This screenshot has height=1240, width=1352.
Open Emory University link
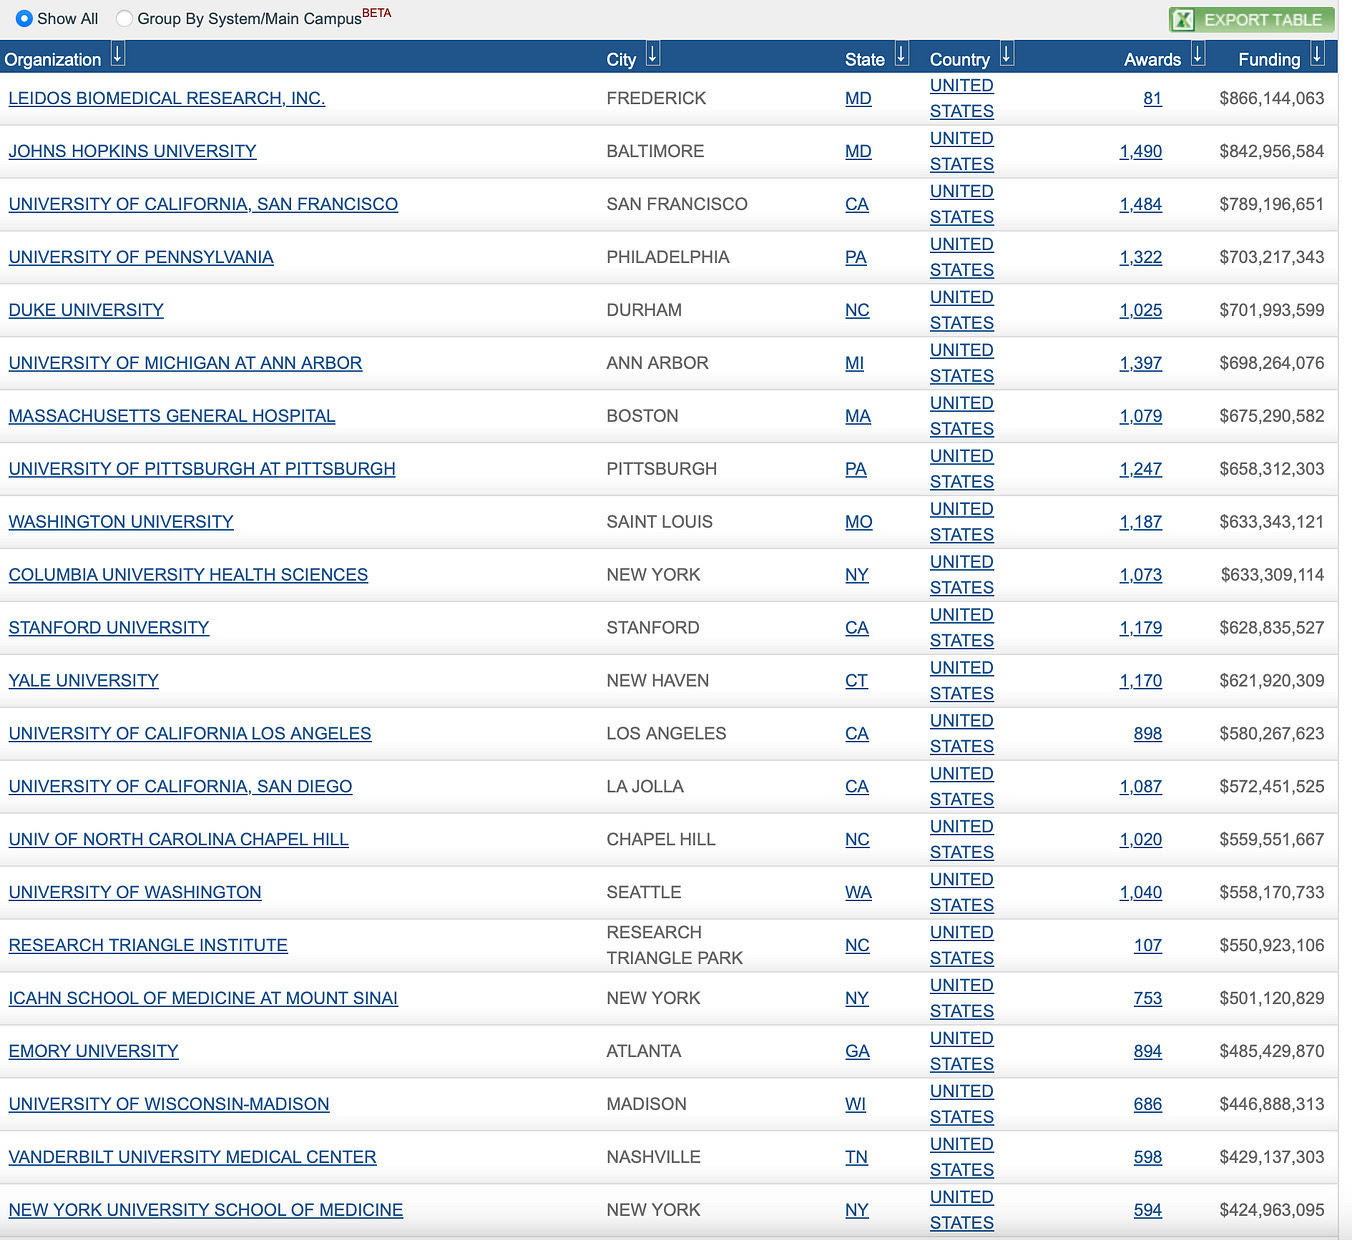[x=93, y=1052]
